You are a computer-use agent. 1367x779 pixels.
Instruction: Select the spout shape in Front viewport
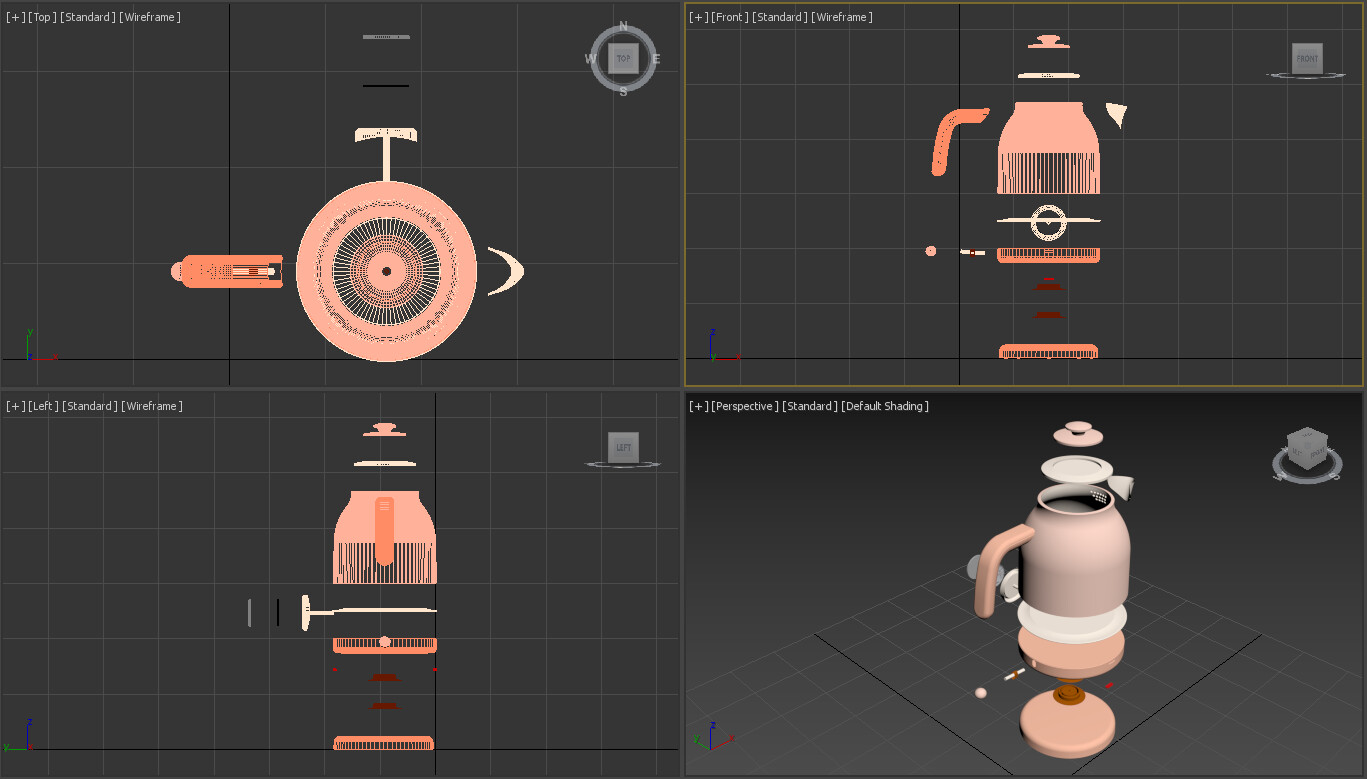point(1116,115)
